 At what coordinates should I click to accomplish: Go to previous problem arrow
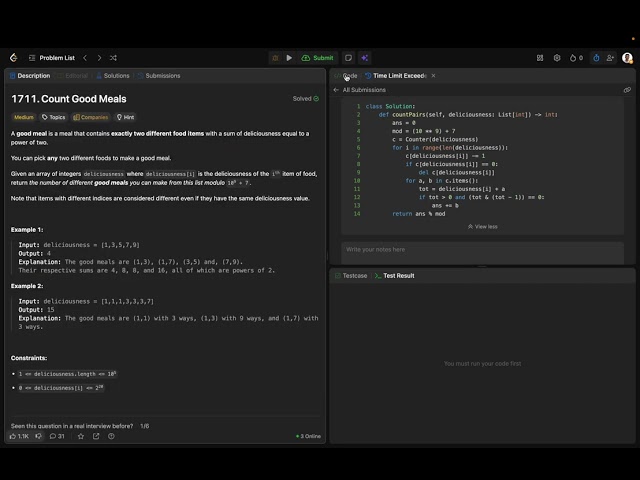(85, 58)
